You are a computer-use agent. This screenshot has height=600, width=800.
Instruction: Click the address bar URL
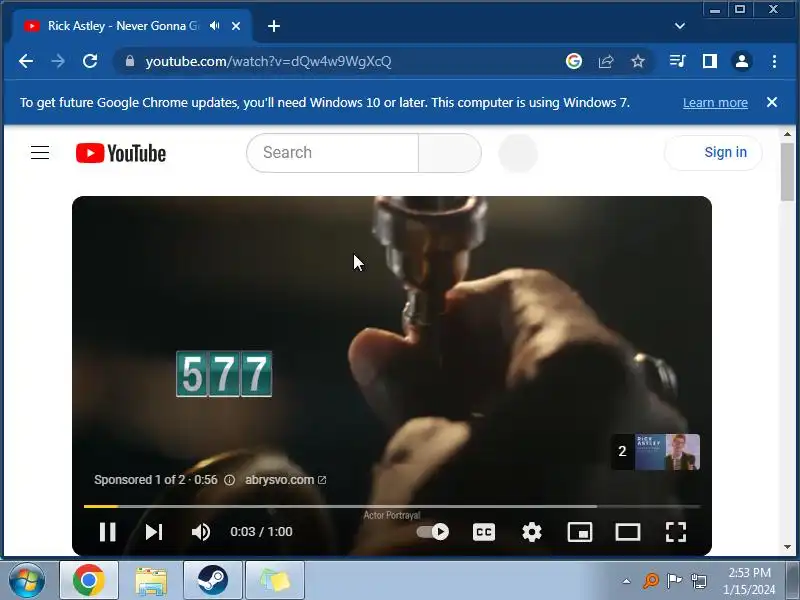(268, 61)
